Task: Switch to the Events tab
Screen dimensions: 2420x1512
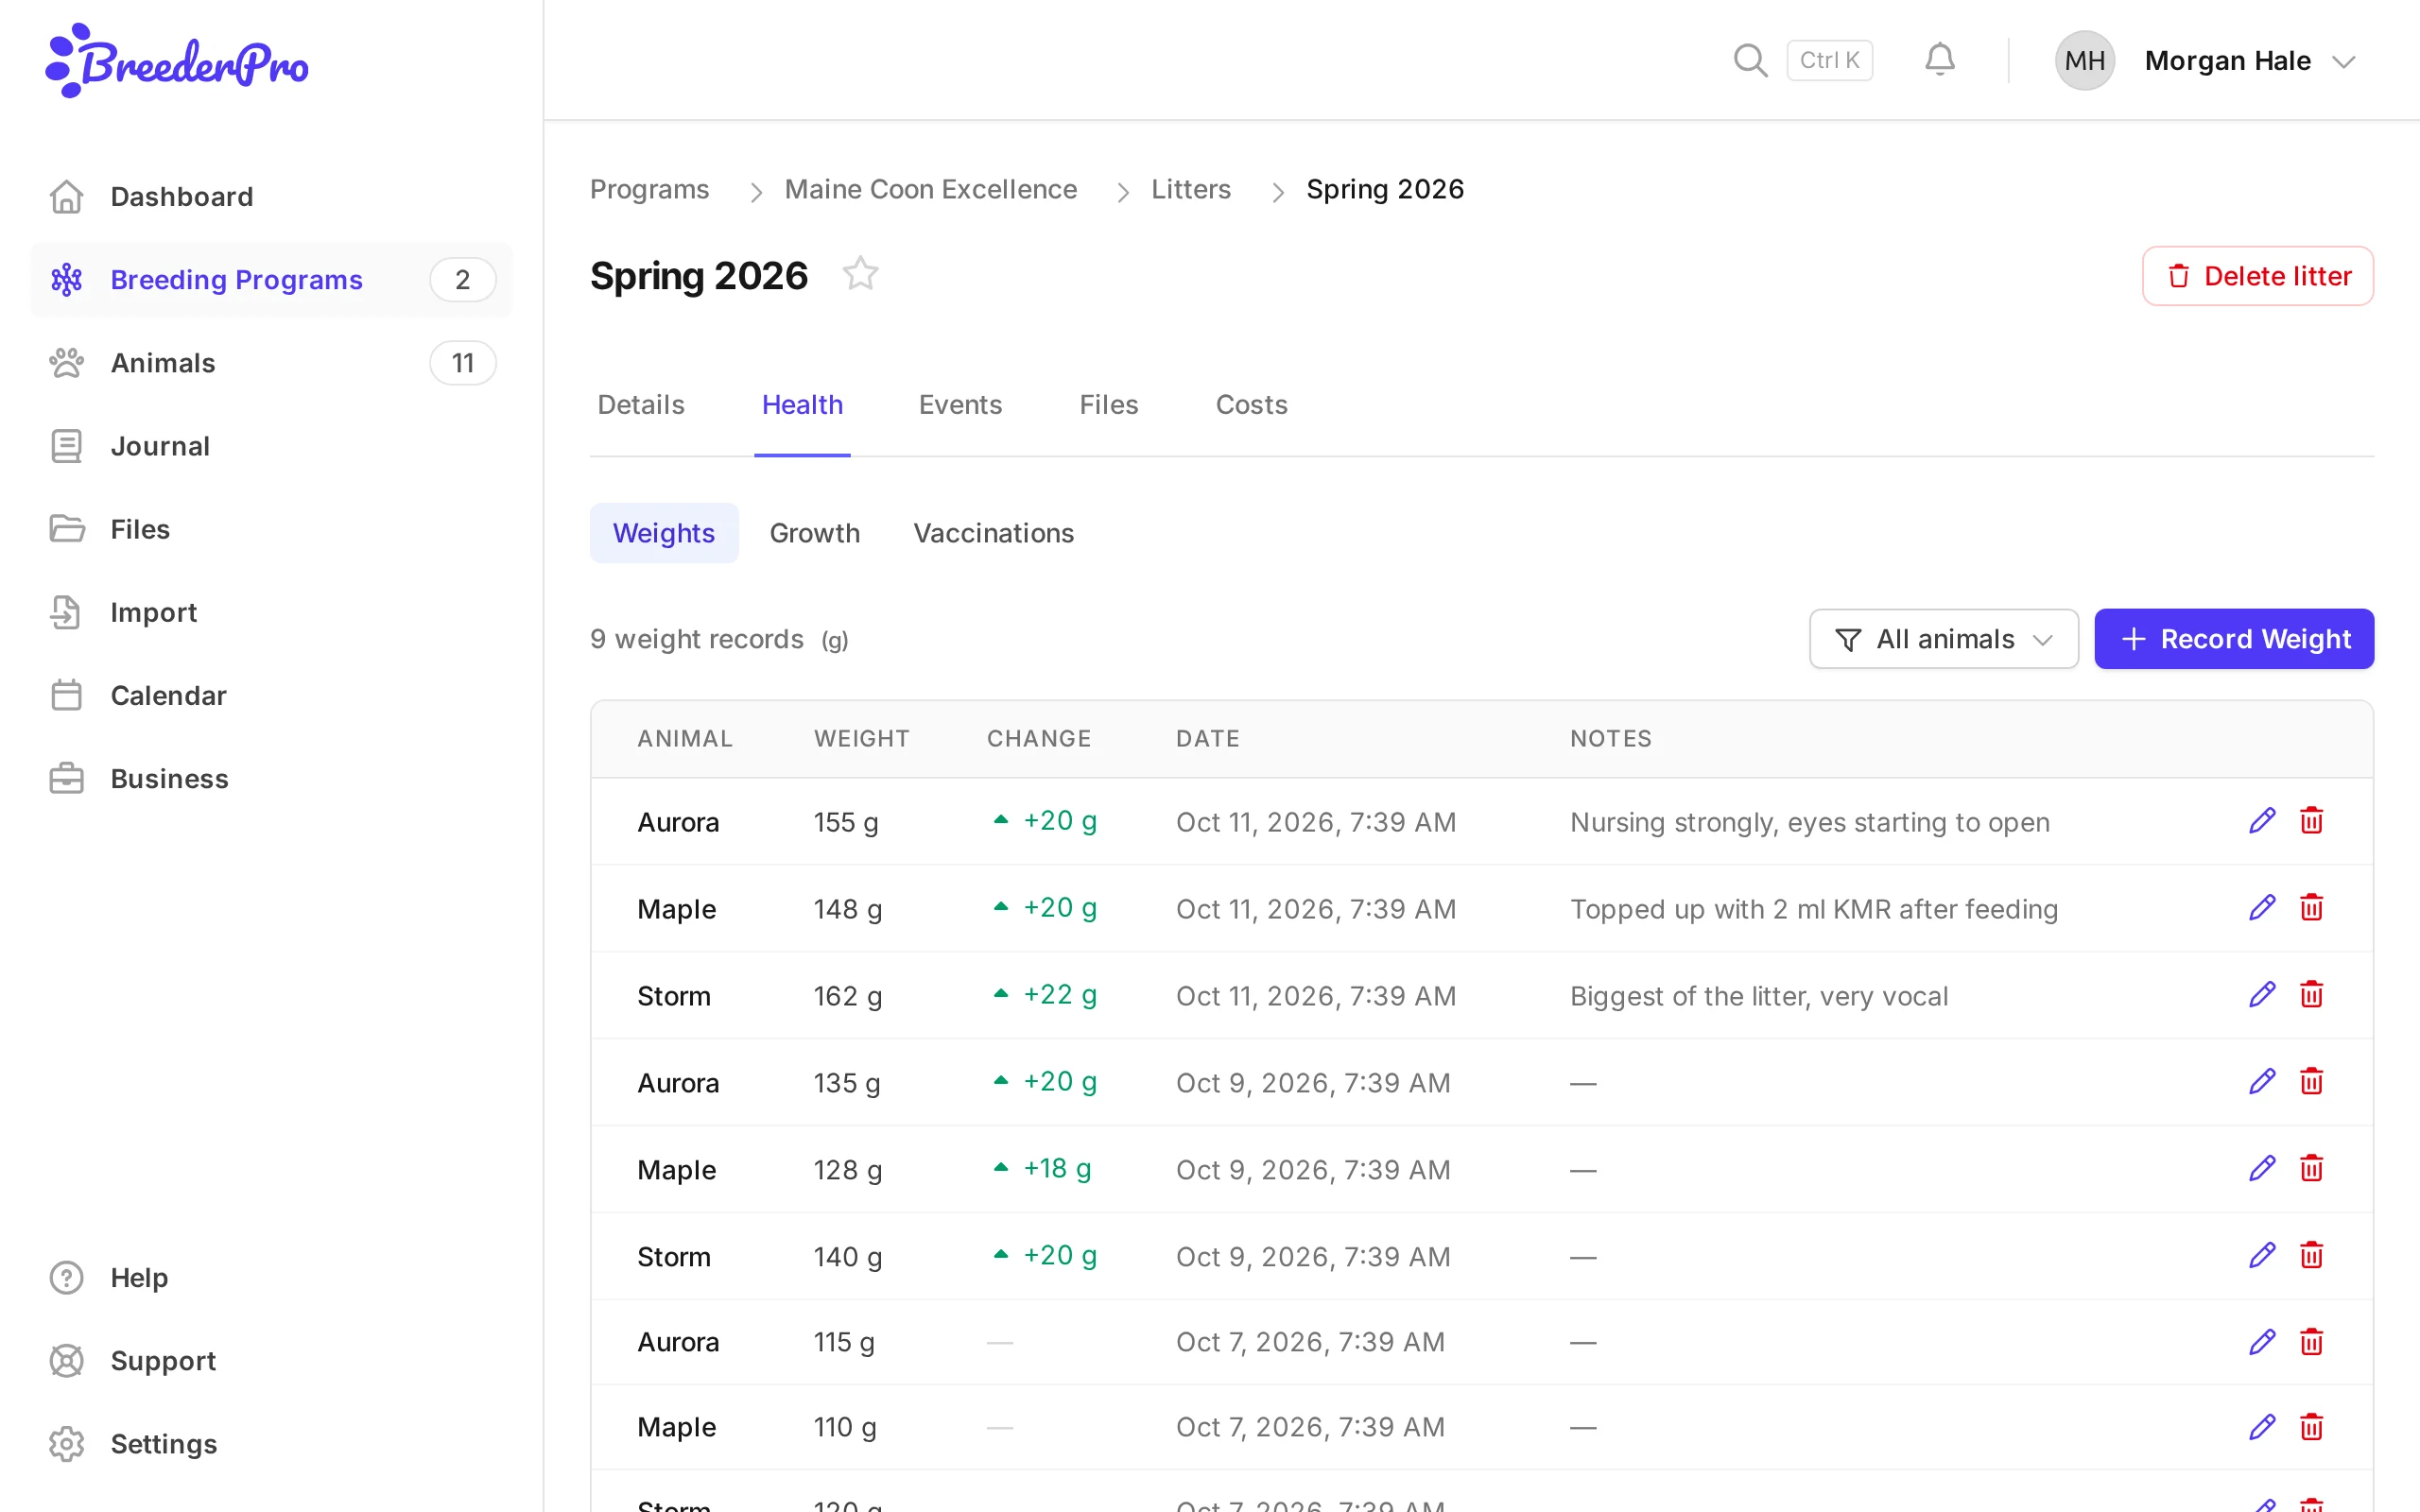Action: tap(960, 404)
